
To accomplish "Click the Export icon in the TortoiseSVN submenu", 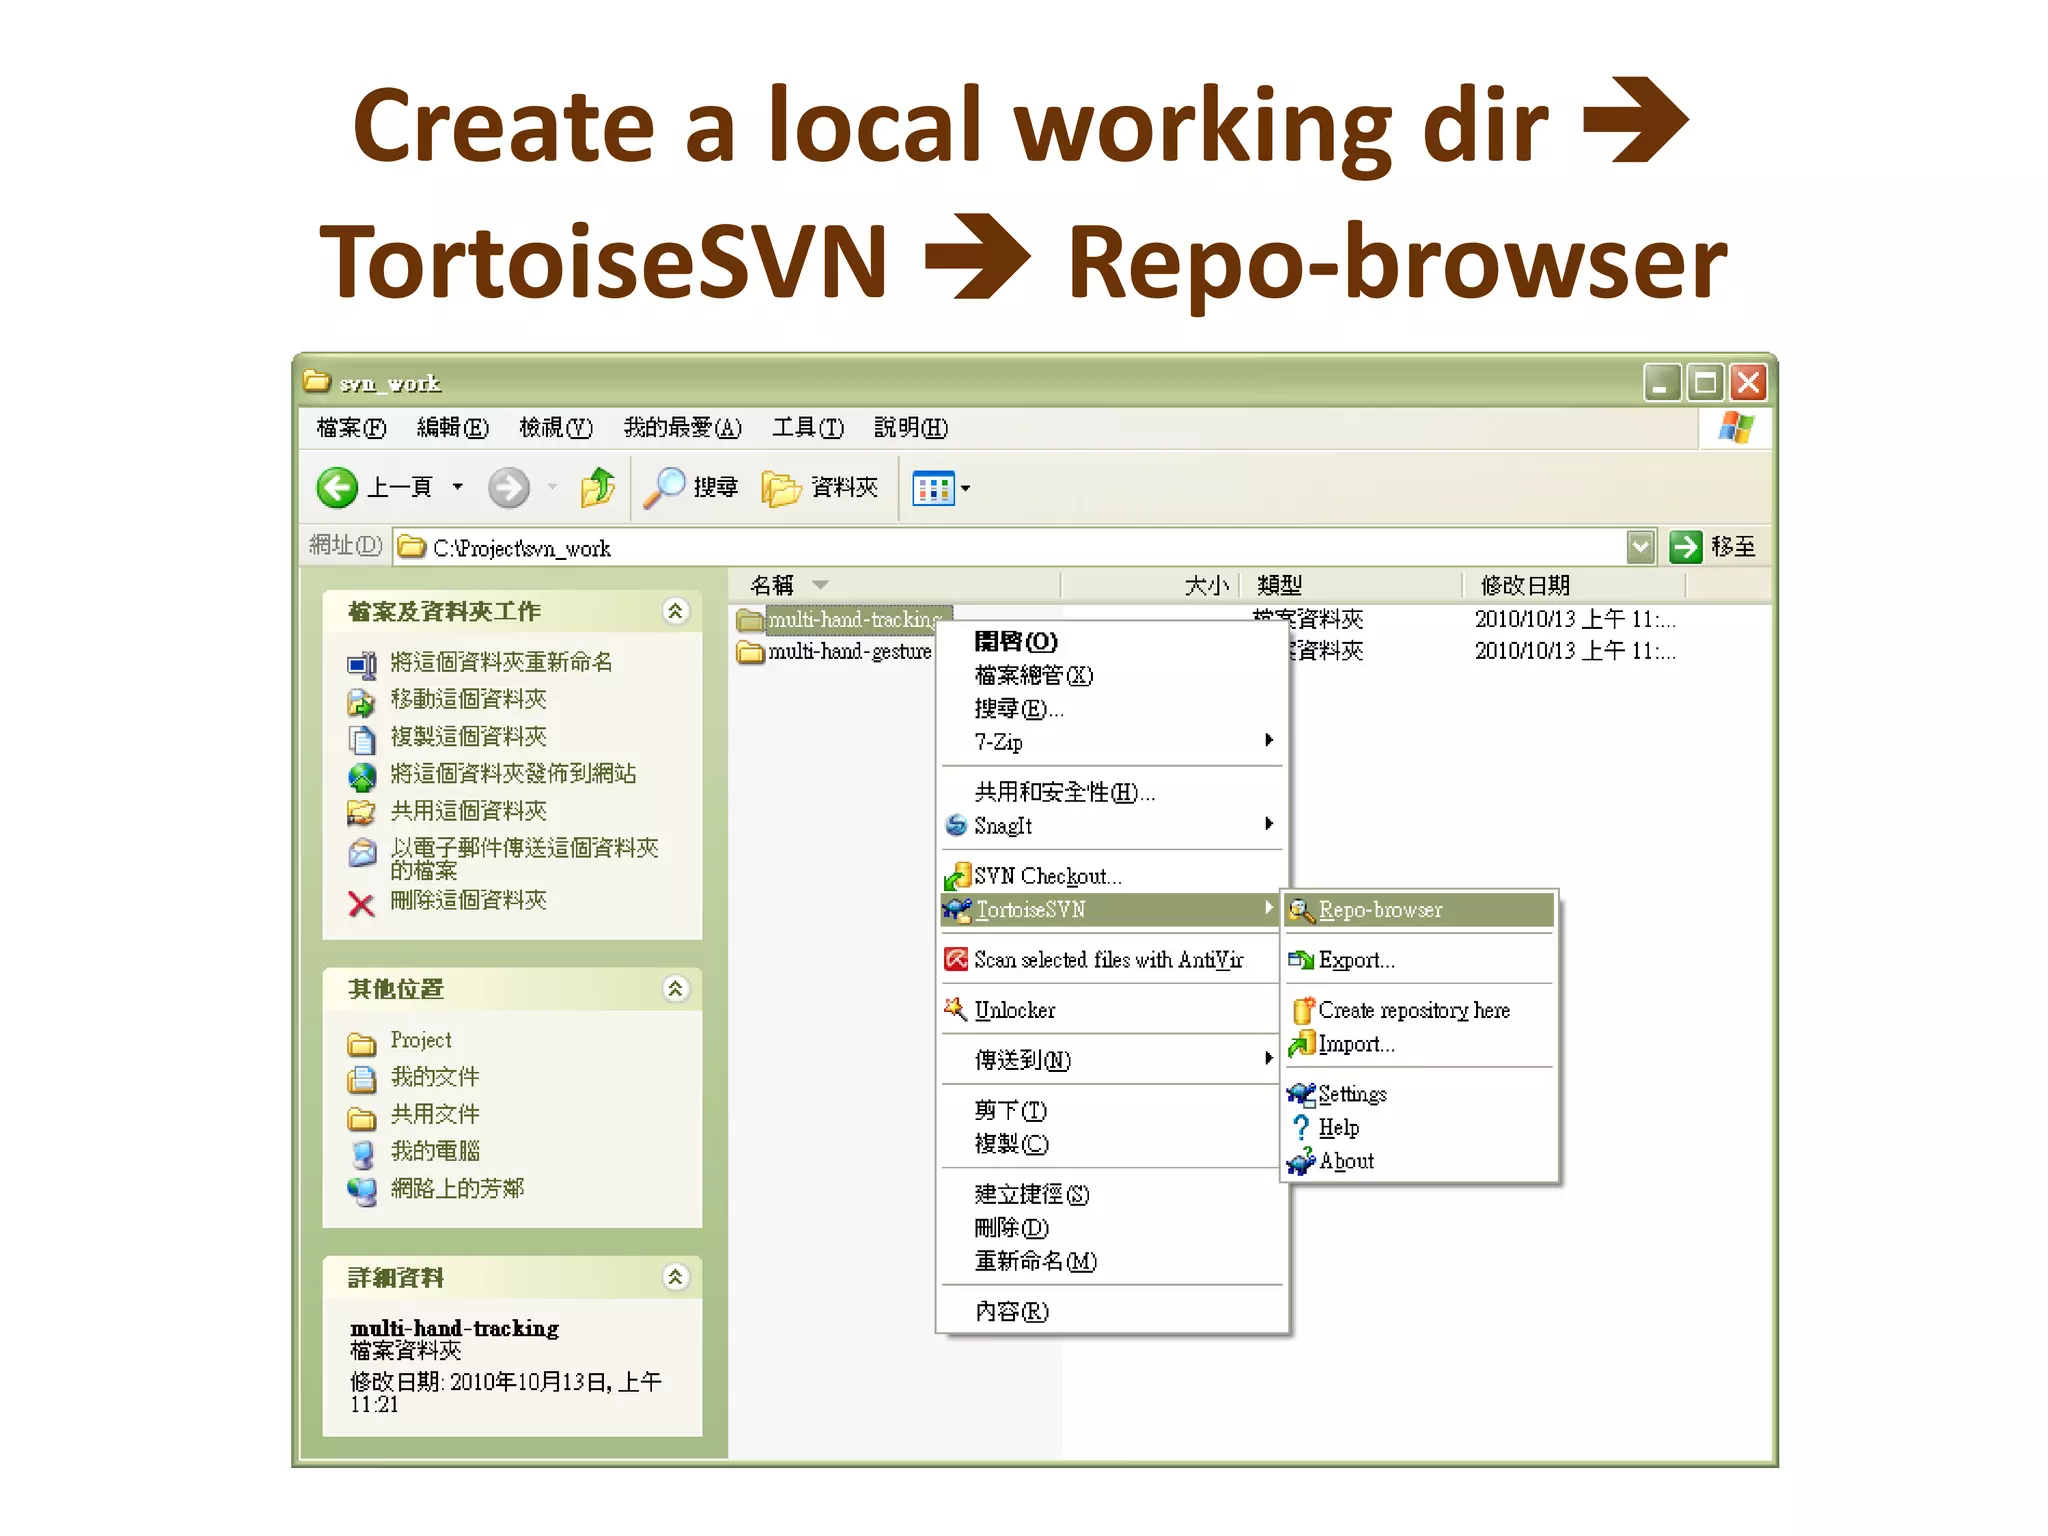I will 1301,960.
